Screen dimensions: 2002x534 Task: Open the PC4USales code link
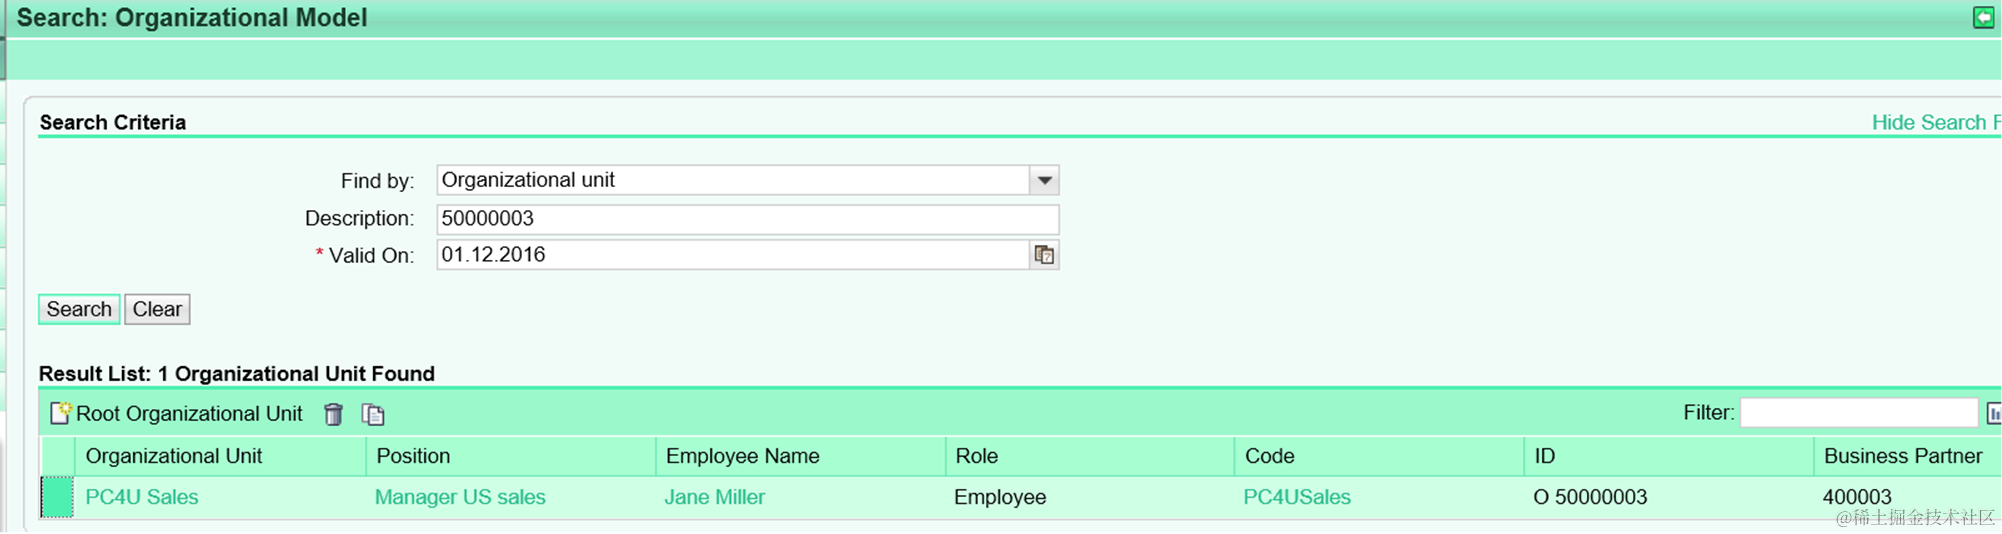coord(1297,497)
